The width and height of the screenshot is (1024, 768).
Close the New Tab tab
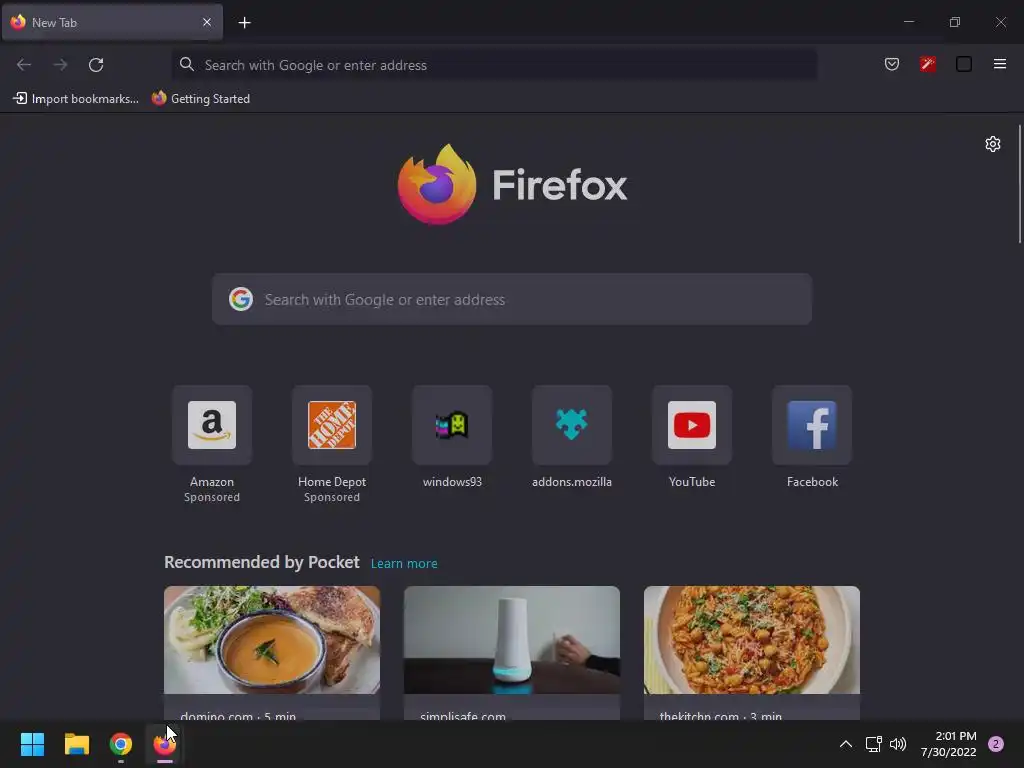click(207, 22)
